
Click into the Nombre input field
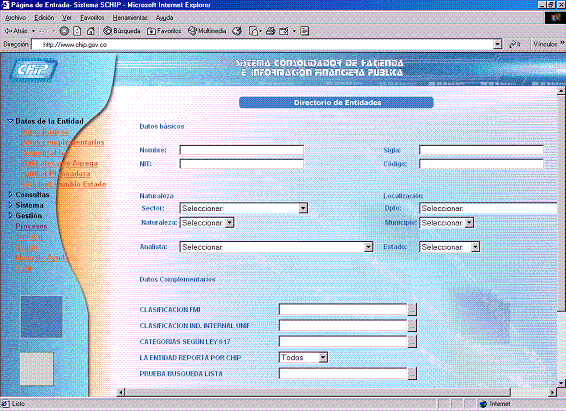(241, 150)
